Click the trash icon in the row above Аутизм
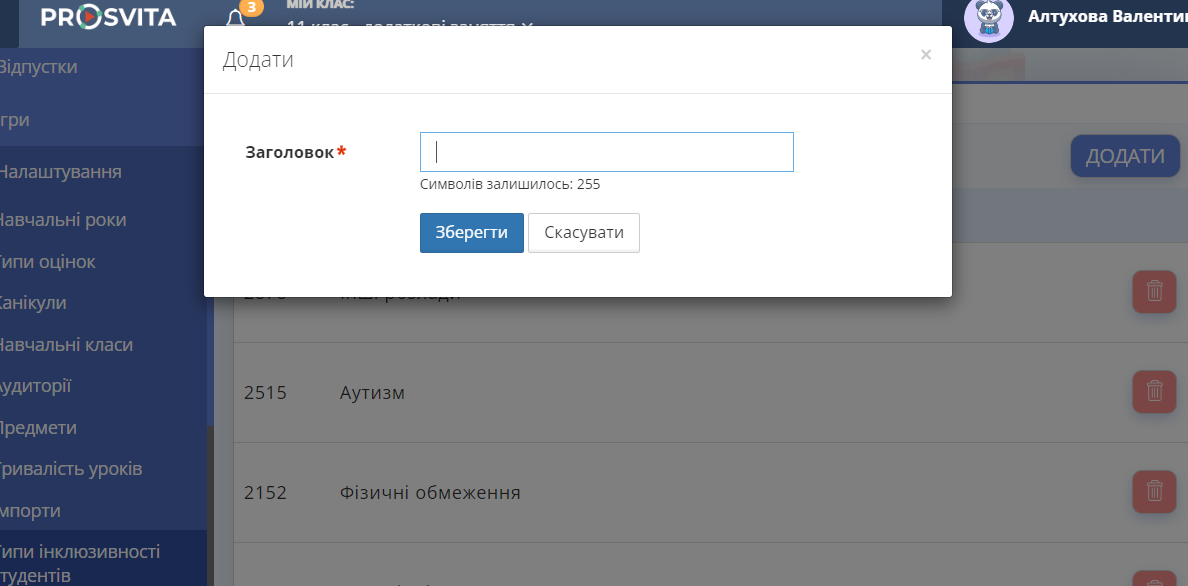Viewport: 1188px width, 586px height. point(1154,292)
